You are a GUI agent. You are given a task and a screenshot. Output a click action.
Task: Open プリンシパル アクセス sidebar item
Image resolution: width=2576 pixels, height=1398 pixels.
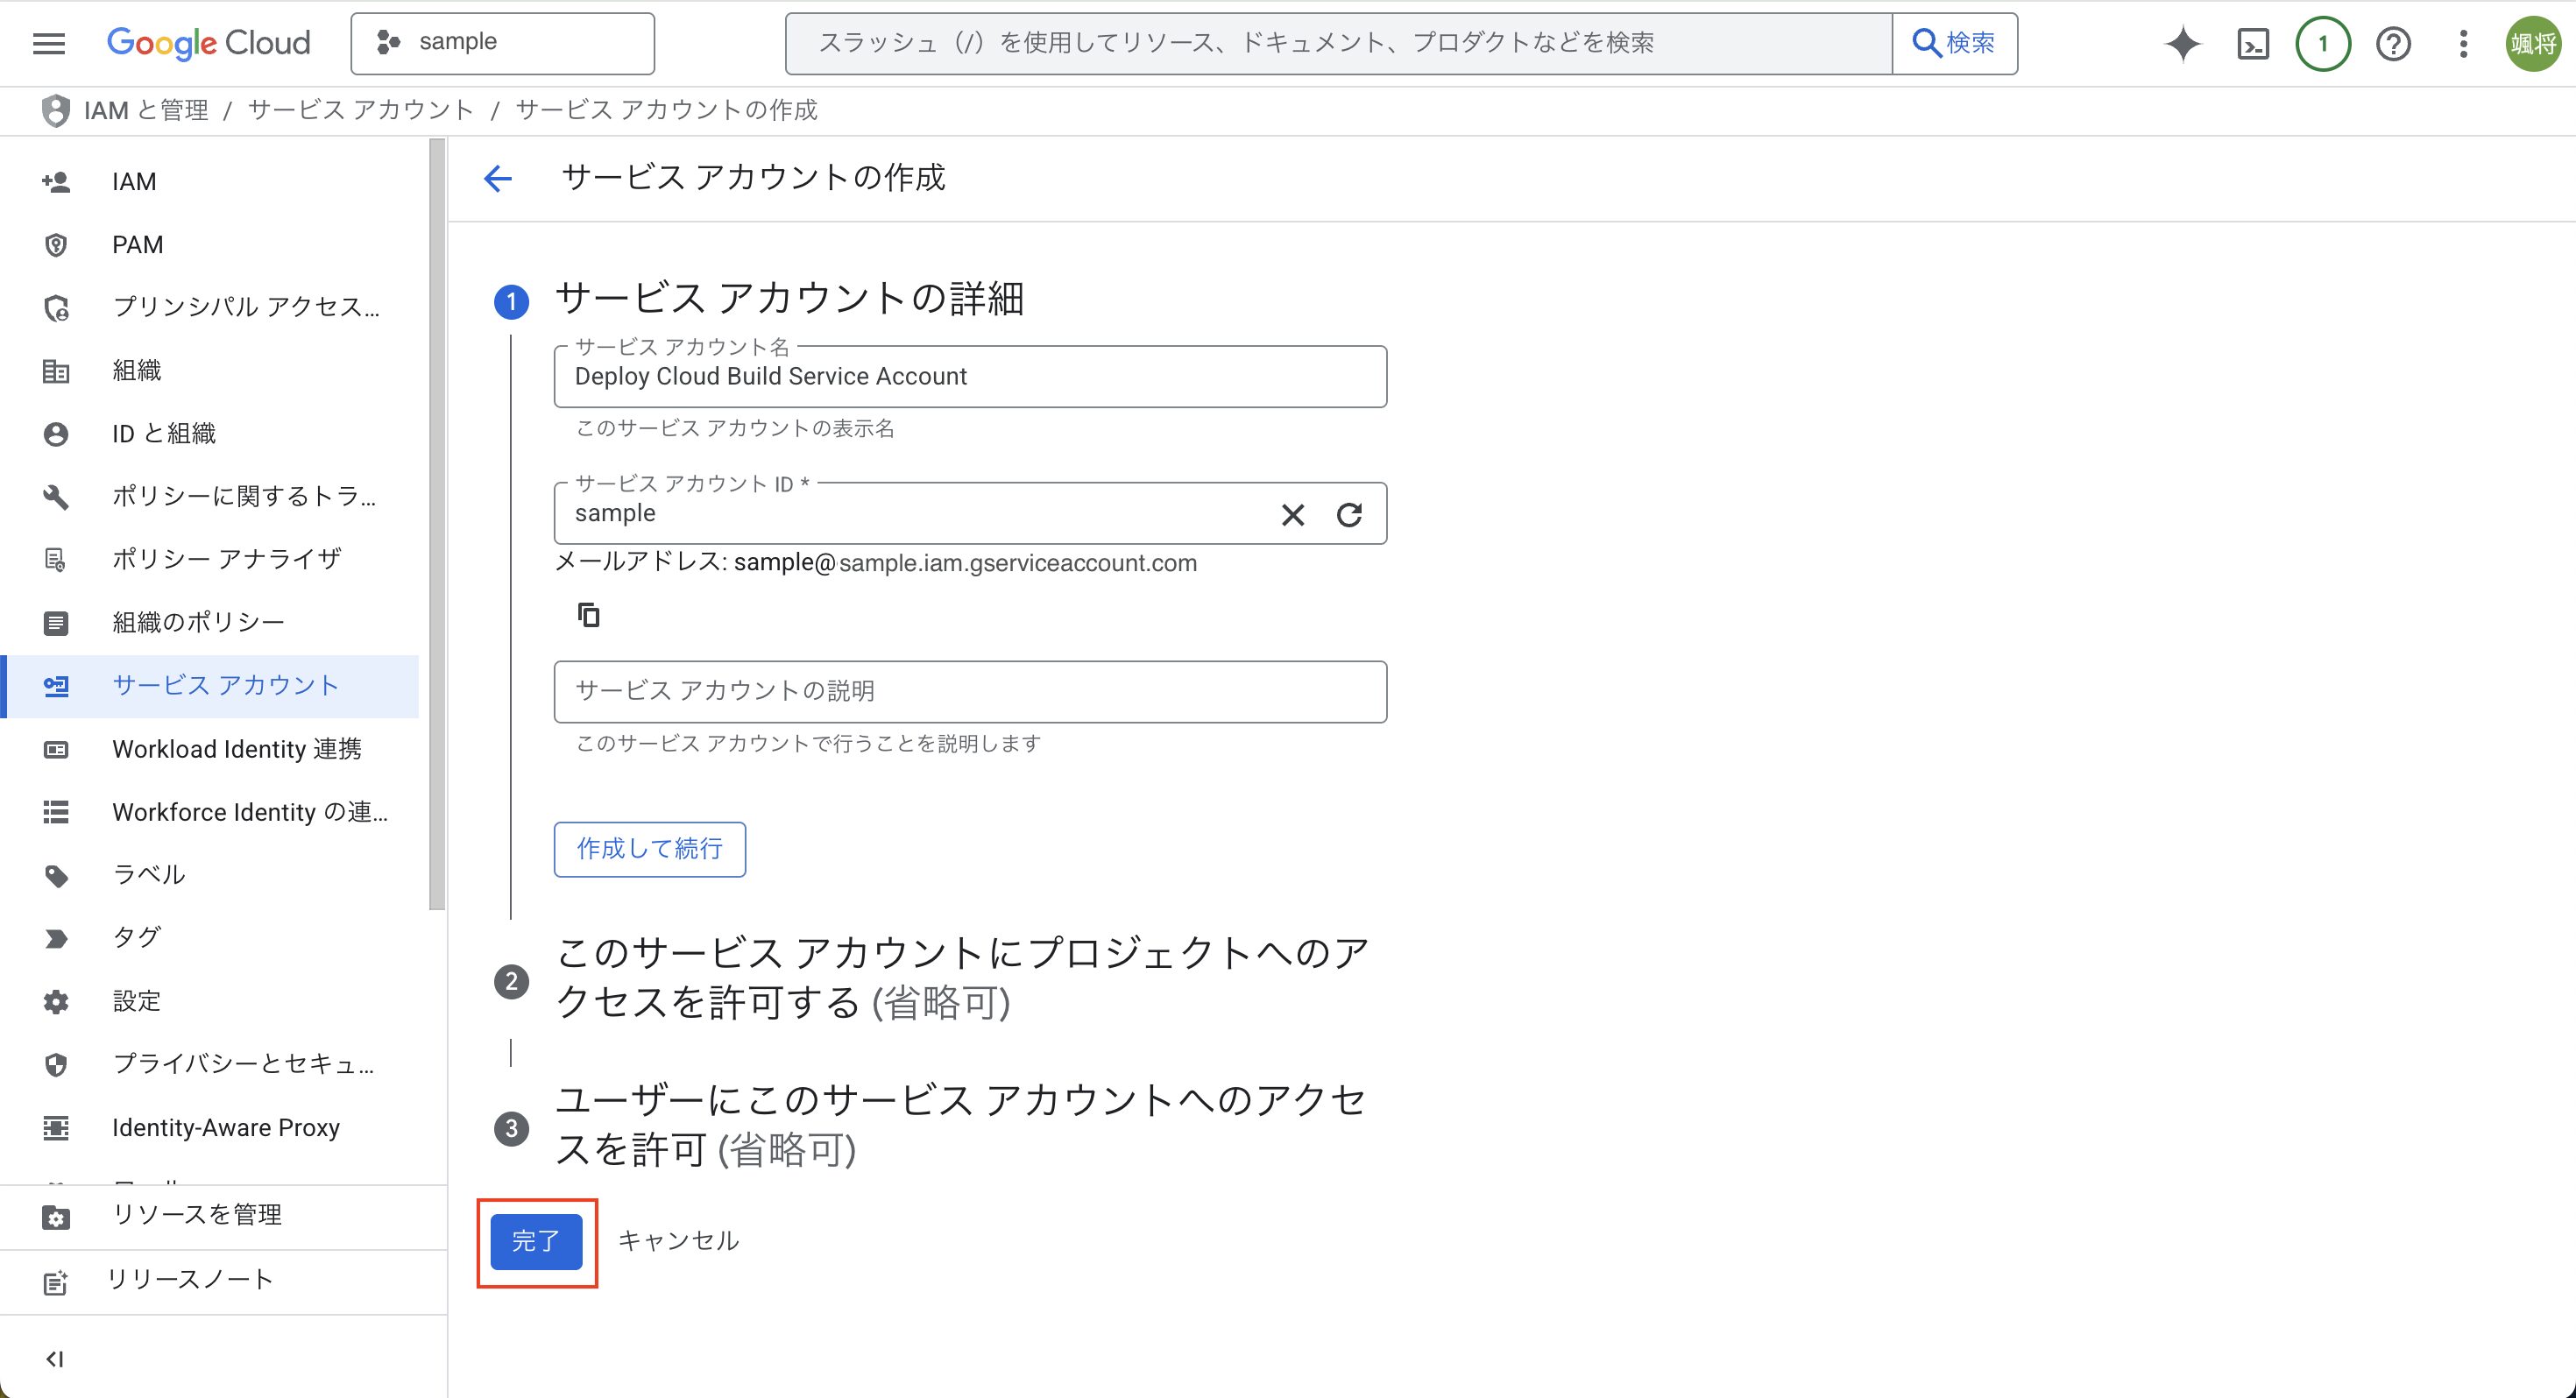210,307
